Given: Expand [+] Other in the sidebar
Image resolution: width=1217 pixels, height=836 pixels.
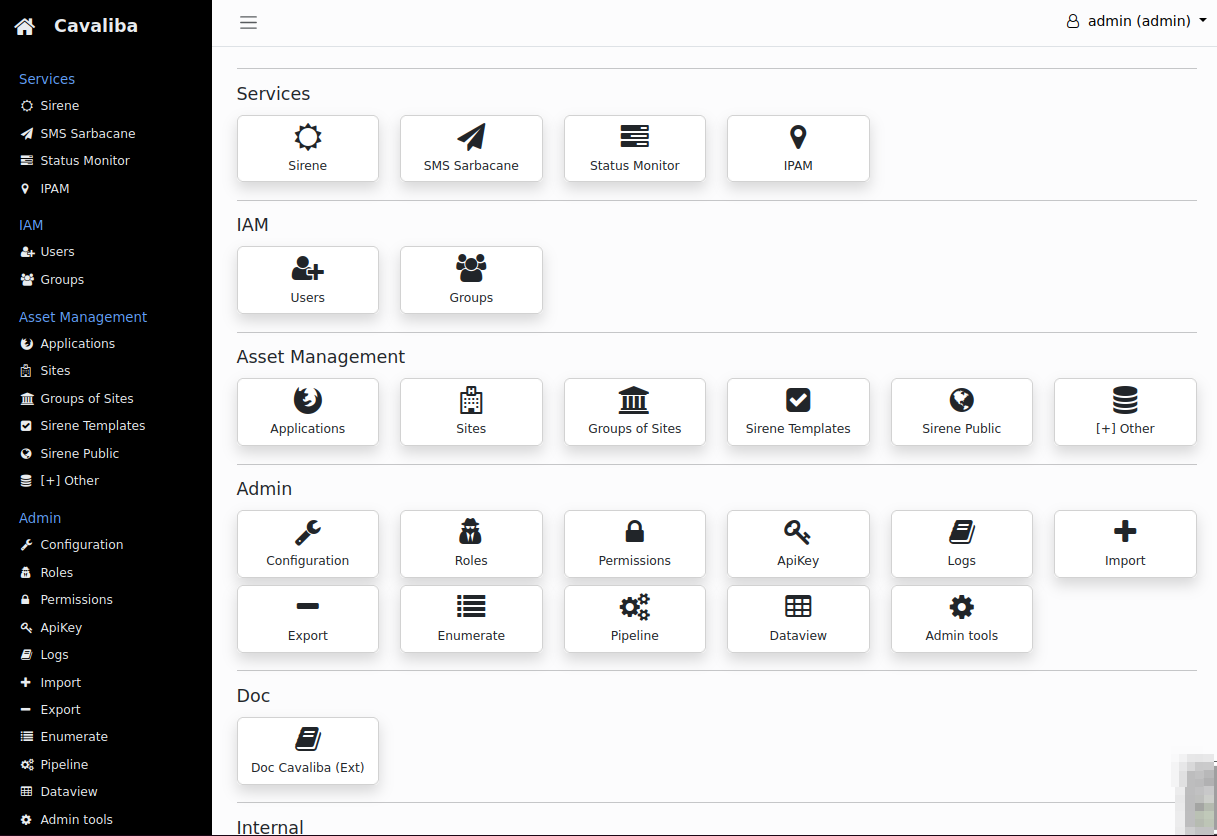Looking at the screenshot, I should [69, 480].
